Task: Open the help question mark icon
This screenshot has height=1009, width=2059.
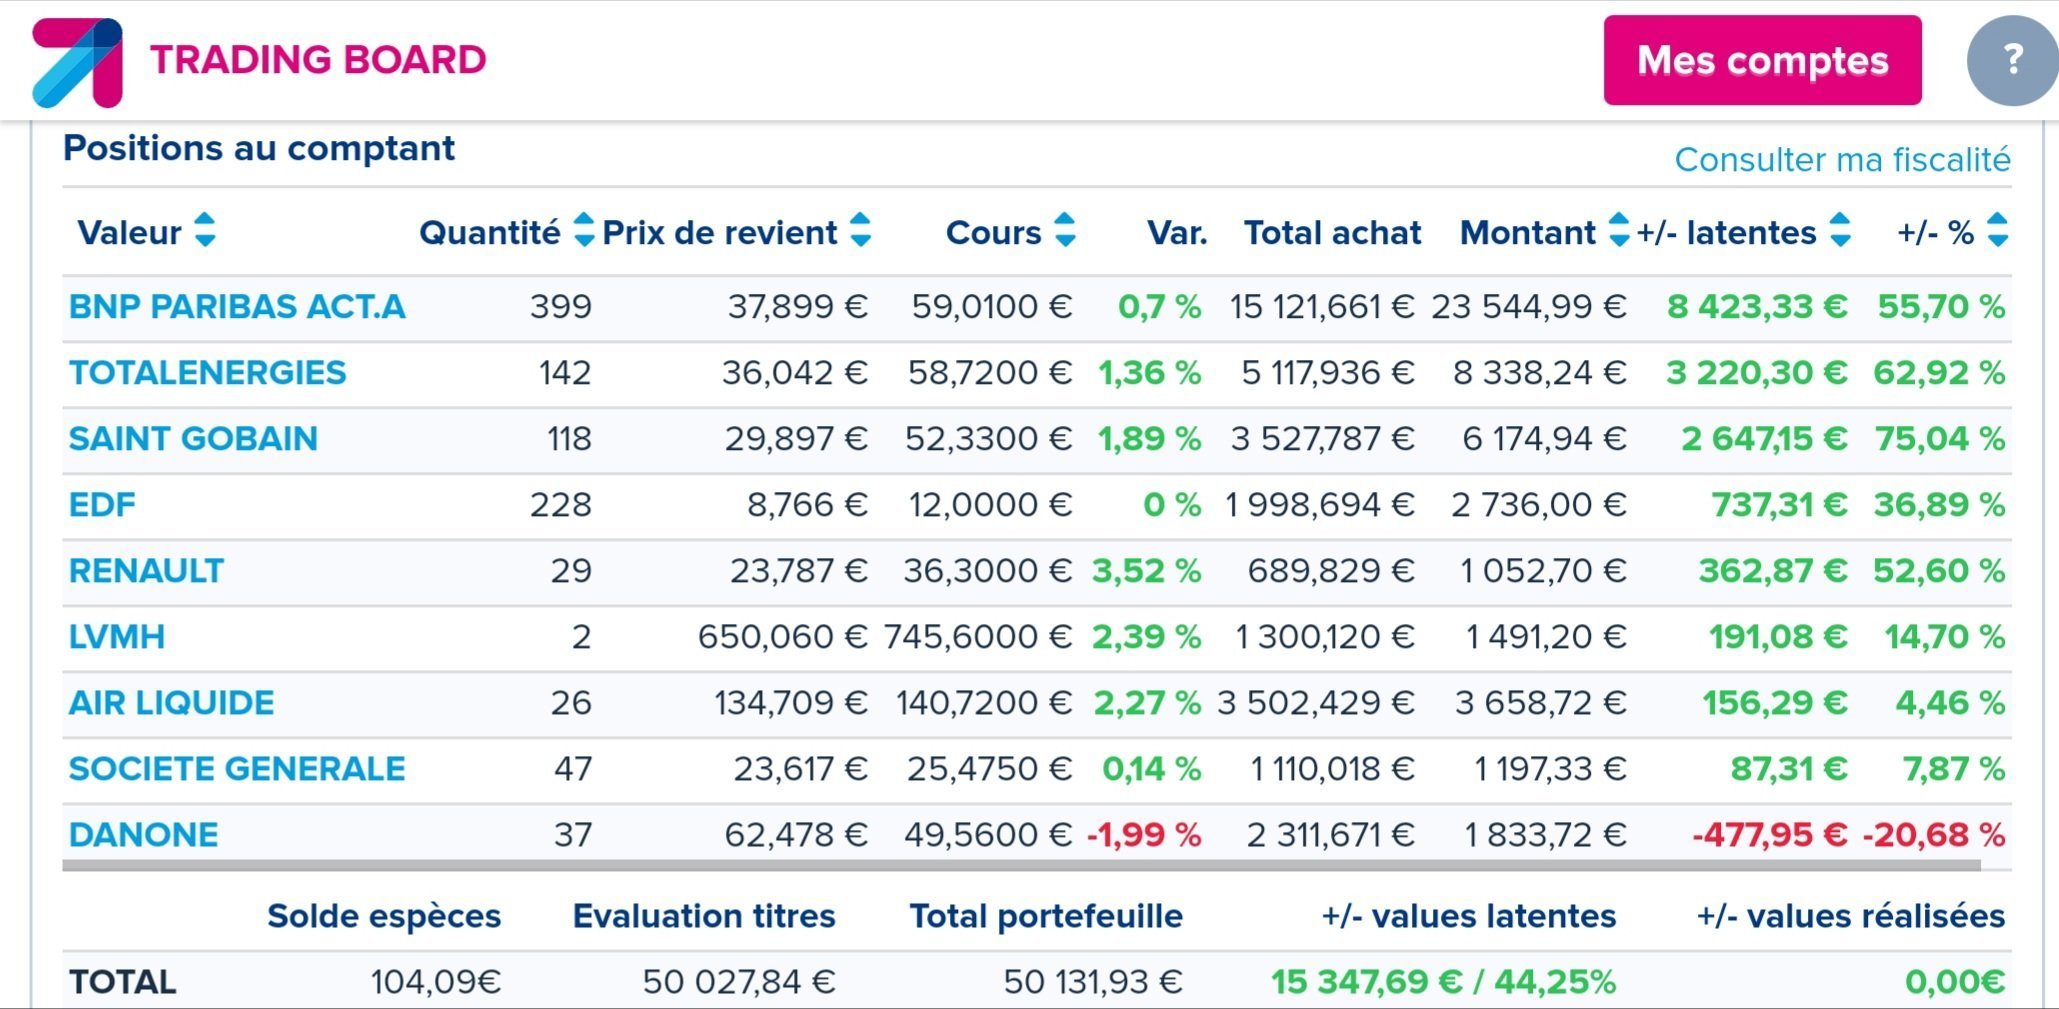Action: pyautogui.click(x=2012, y=60)
